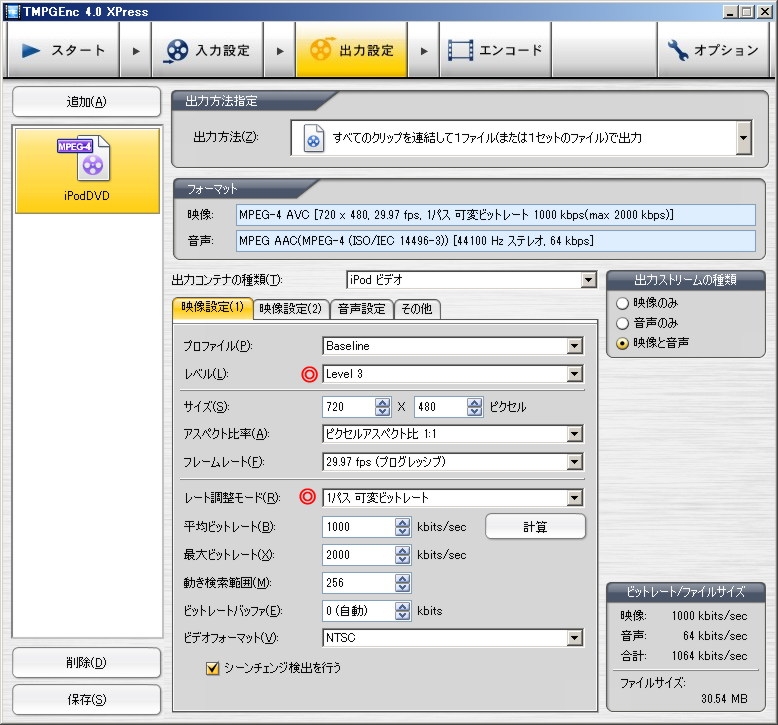Open the プロファイル Baseline dropdown
The image size is (778, 725).
(x=574, y=346)
